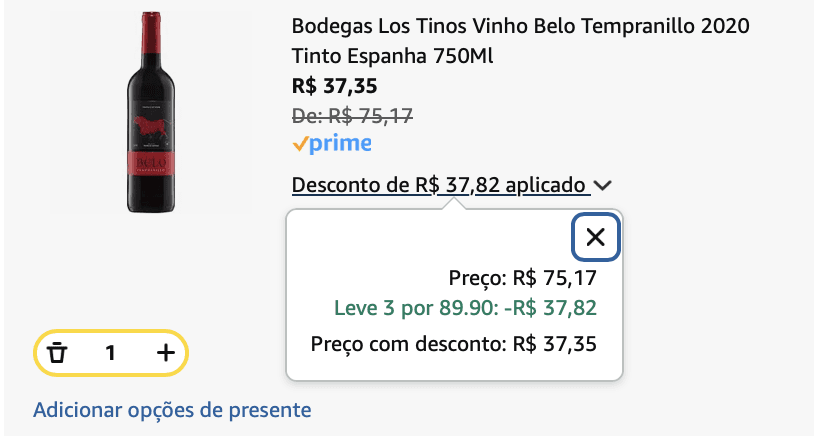The width and height of the screenshot is (814, 436).
Task: Click the Prime logo badge
Action: tap(332, 144)
